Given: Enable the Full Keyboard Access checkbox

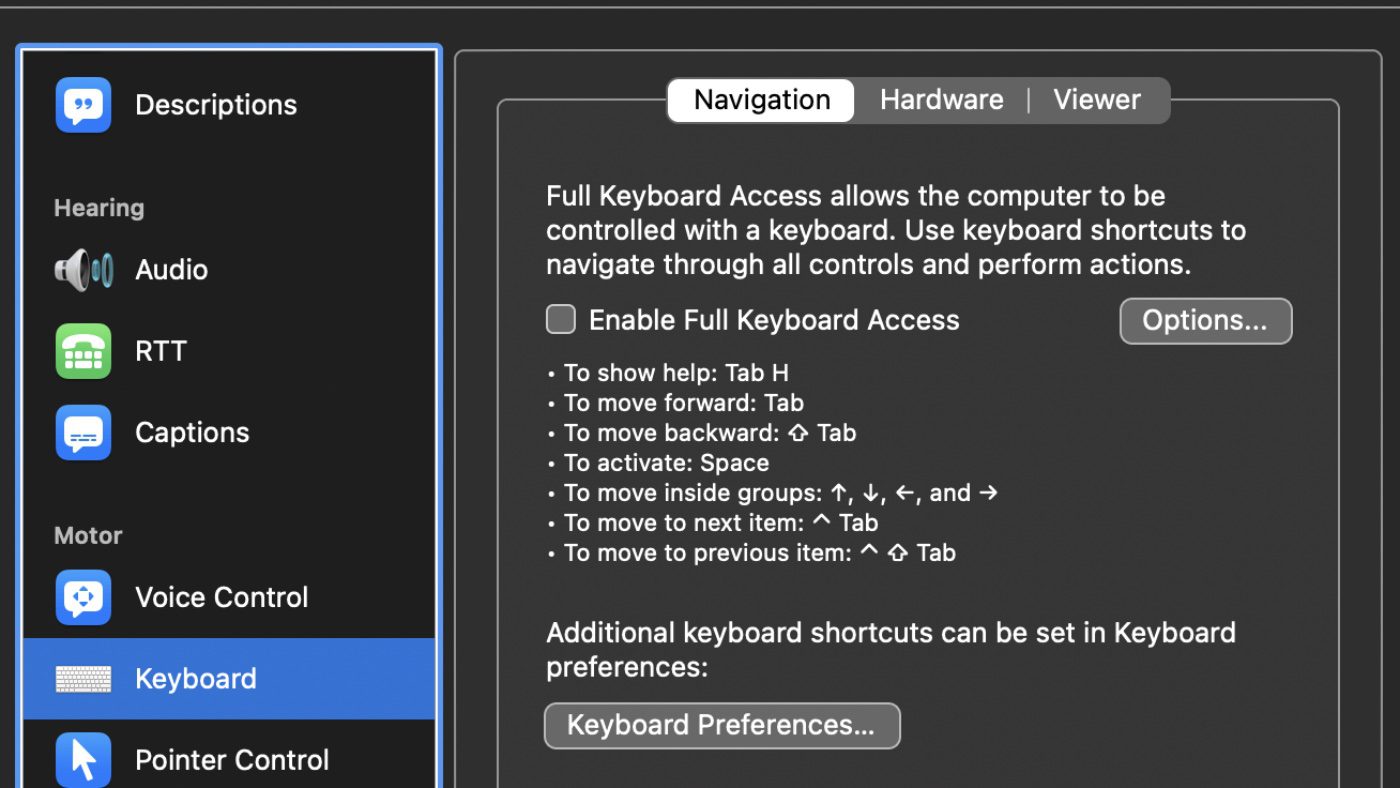Looking at the screenshot, I should pos(561,320).
